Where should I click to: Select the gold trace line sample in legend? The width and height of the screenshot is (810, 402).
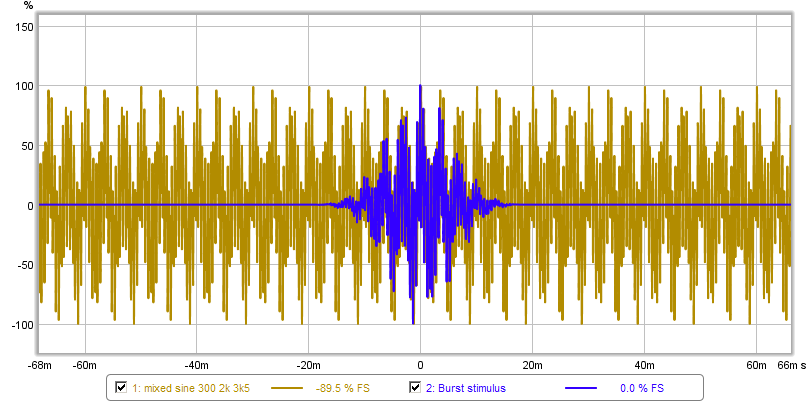point(287,388)
